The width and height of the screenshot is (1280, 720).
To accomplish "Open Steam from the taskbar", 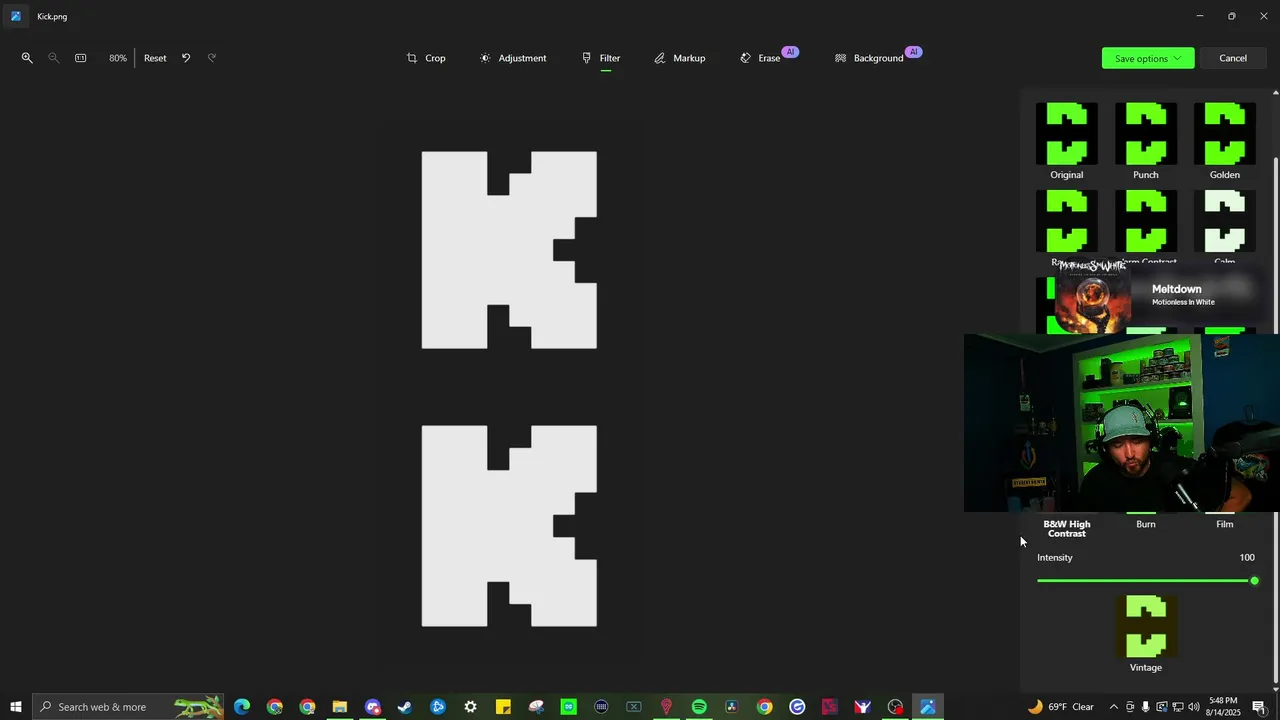I will (405, 707).
